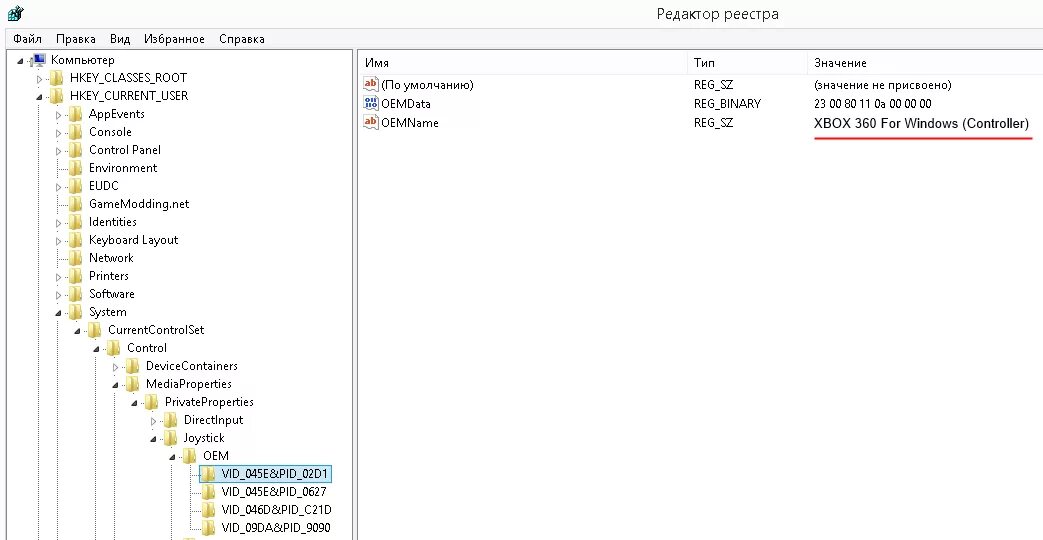Image resolution: width=1043 pixels, height=540 pixels.
Task: Expand the DeviceContainers key
Action: 116,367
